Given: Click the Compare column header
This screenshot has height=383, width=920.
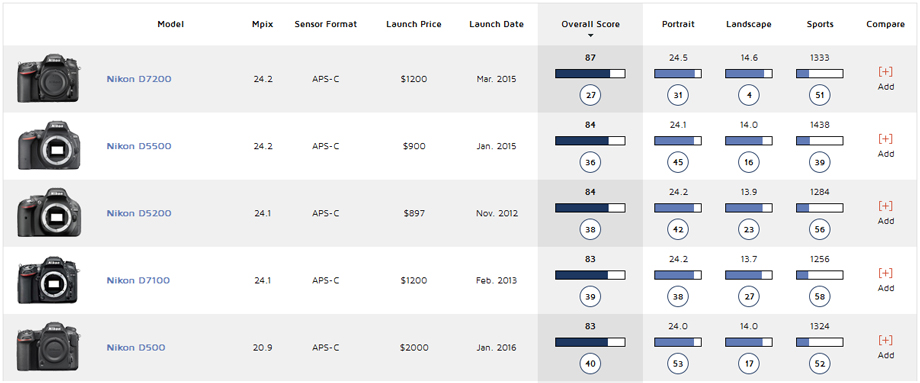Looking at the screenshot, I should click(x=885, y=24).
